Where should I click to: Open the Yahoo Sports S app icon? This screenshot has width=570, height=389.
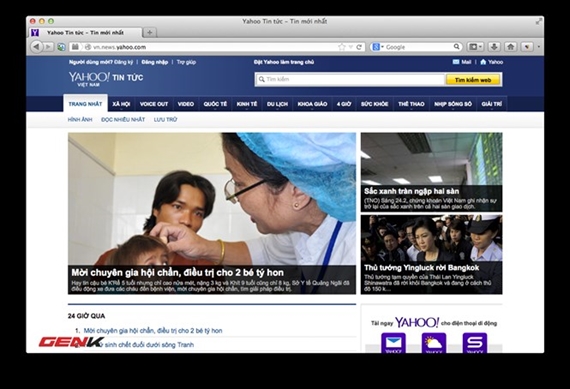click(x=475, y=343)
